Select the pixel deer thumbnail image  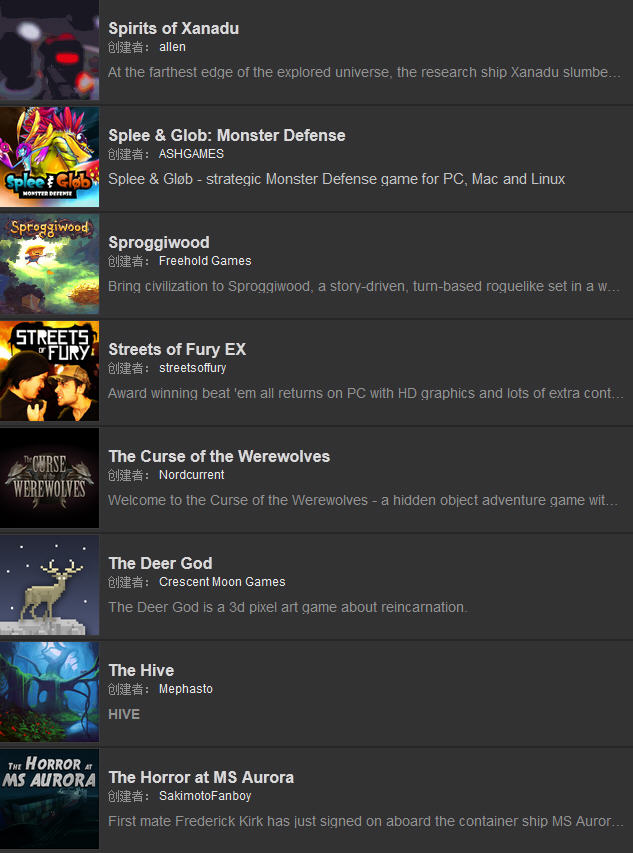(49, 585)
